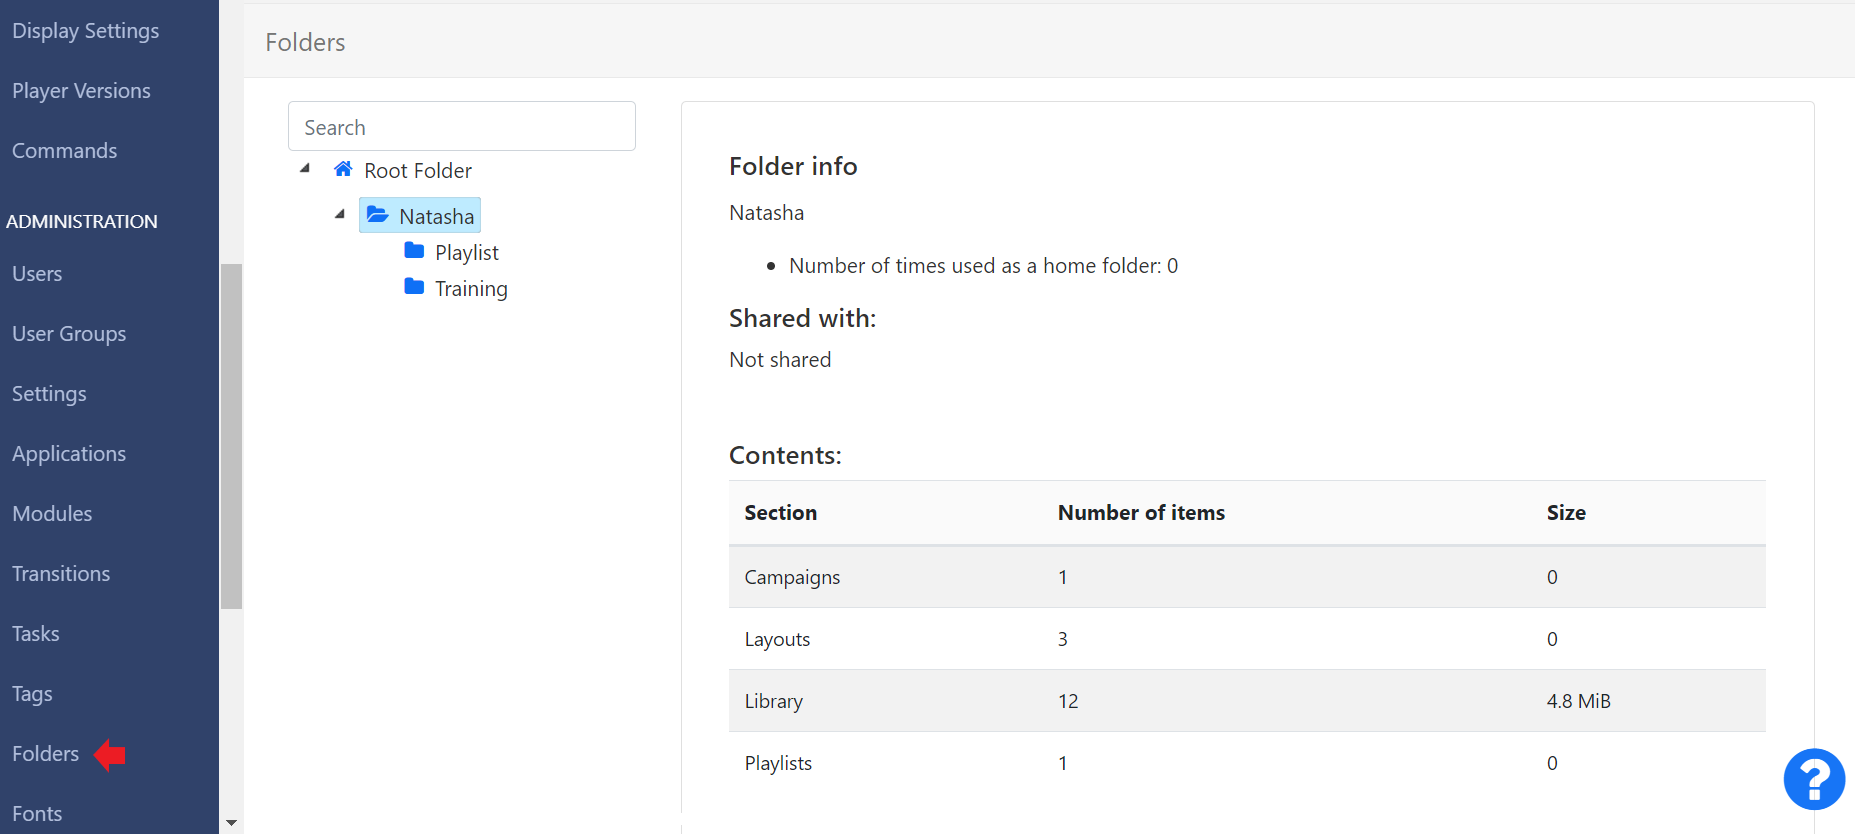The image size is (1855, 834).
Task: Open the Folders sidebar link
Action: pyautogui.click(x=46, y=754)
